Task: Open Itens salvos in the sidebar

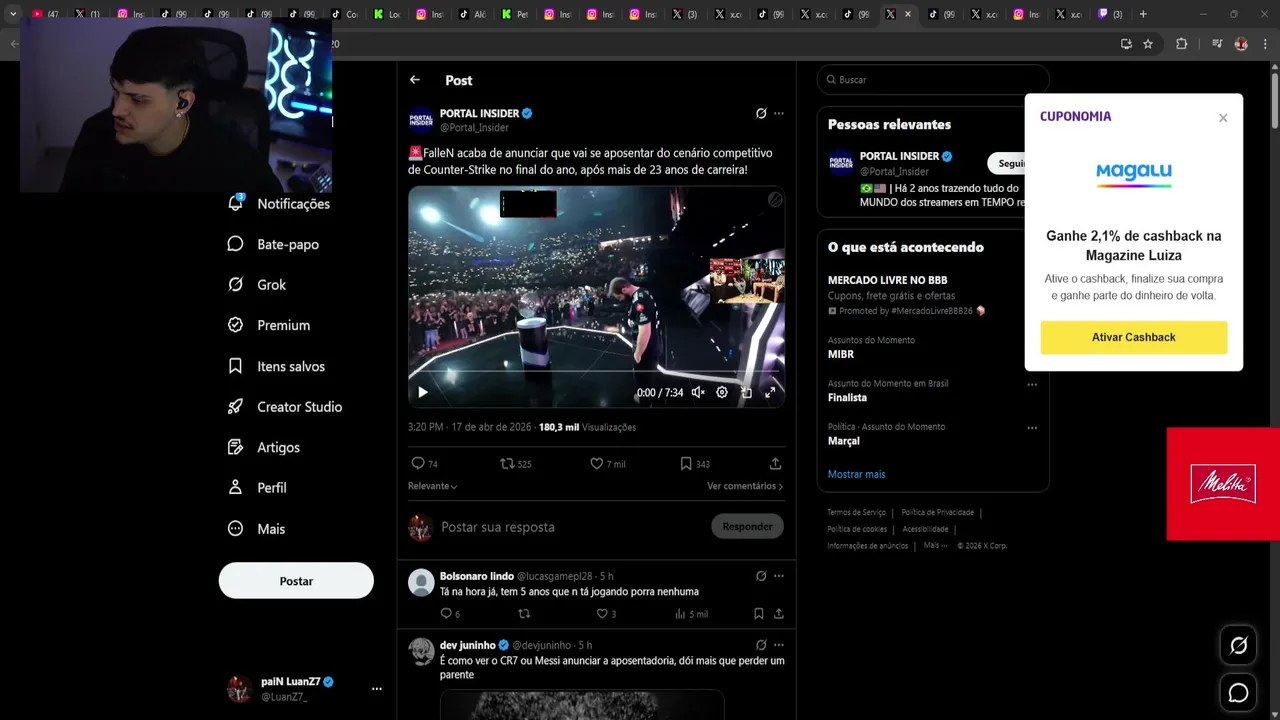Action: click(276, 366)
